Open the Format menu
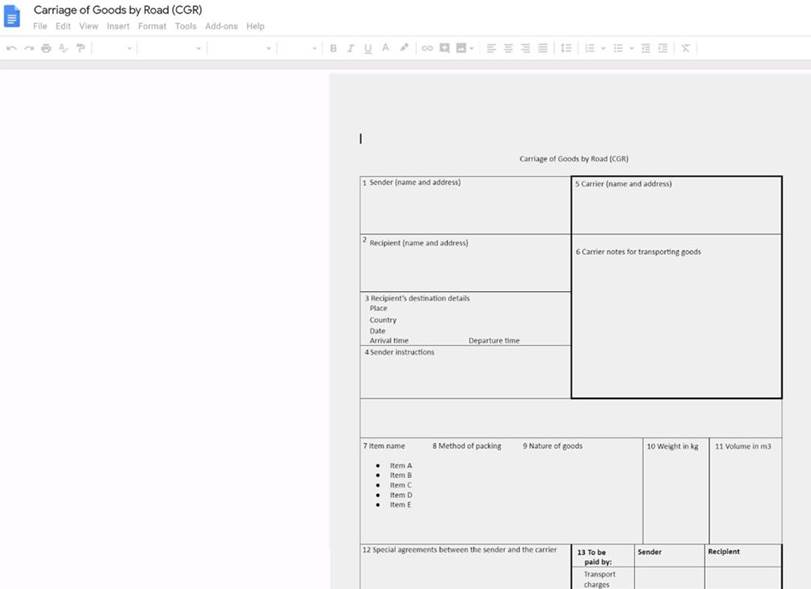The image size is (811, 589). tap(152, 26)
